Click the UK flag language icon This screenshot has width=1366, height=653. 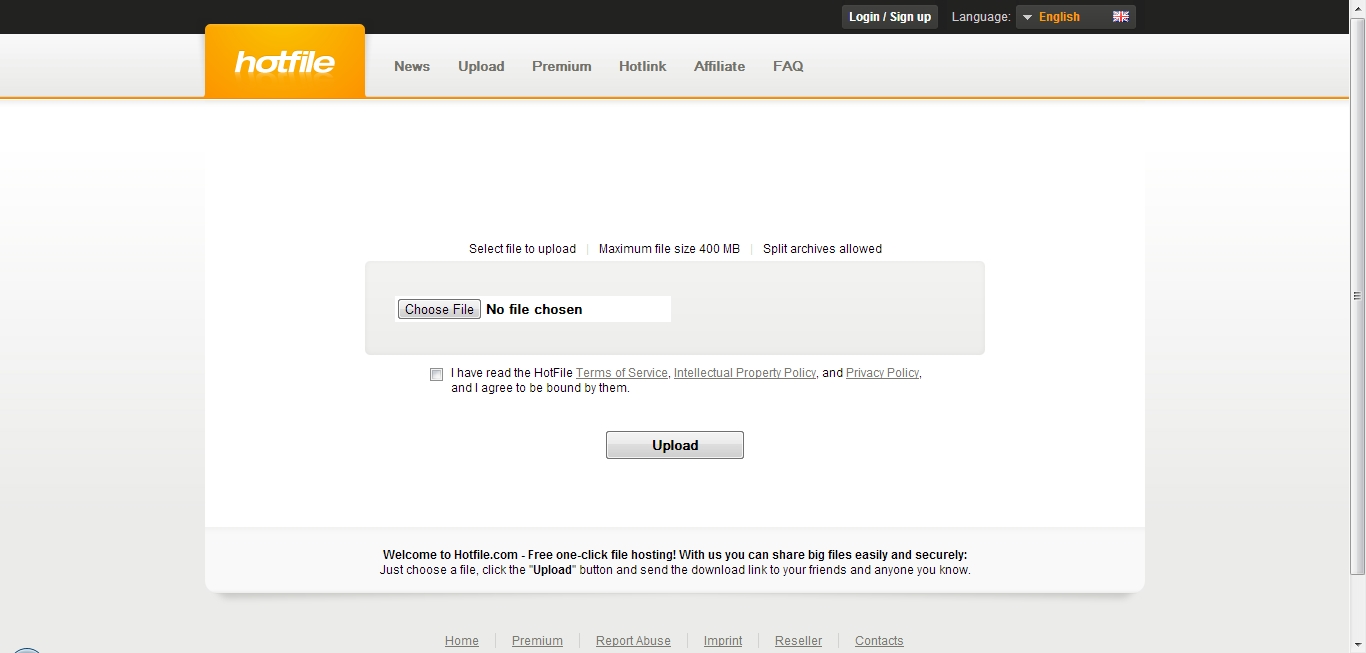click(x=1120, y=17)
